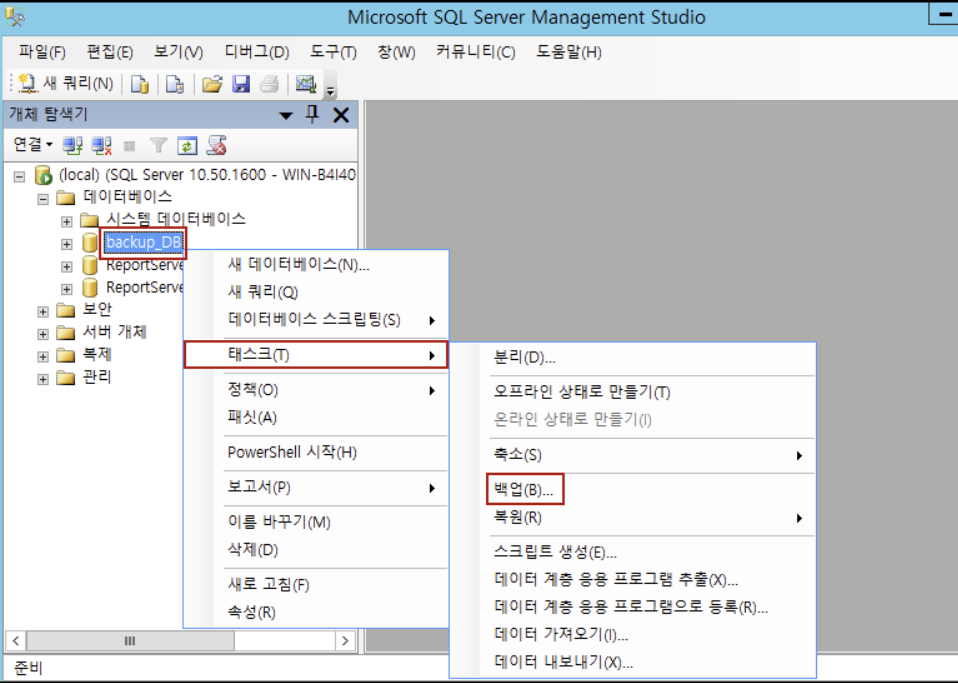Click the 관리 folder icon
The image size is (958, 683).
pyautogui.click(x=65, y=378)
